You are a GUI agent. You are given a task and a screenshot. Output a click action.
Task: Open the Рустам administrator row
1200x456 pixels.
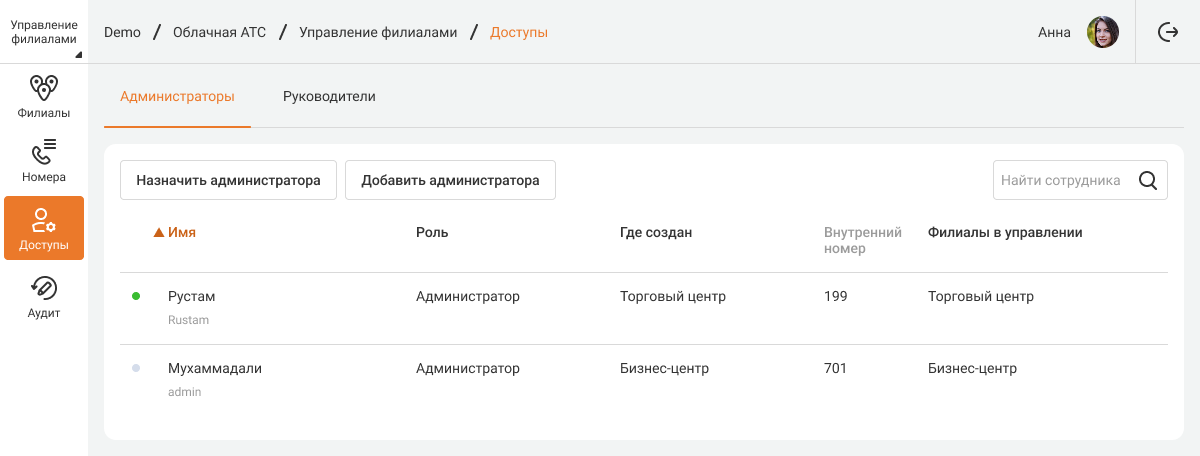[192, 297]
